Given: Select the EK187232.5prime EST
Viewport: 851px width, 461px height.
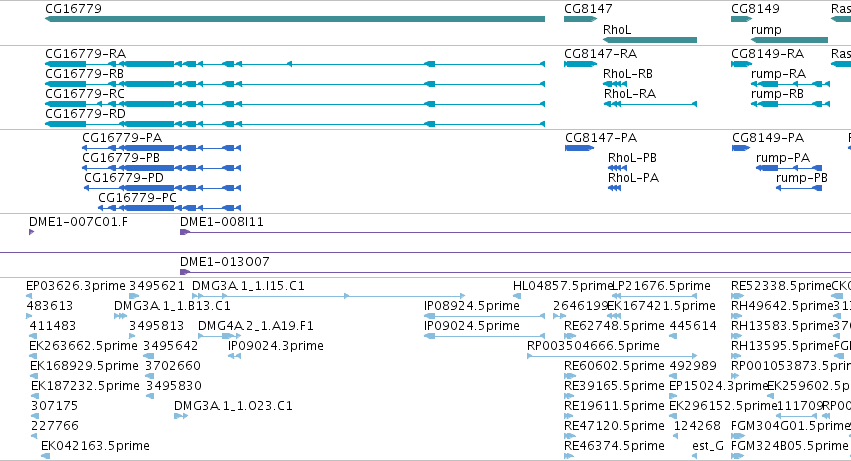Looking at the screenshot, I should click(35, 396).
